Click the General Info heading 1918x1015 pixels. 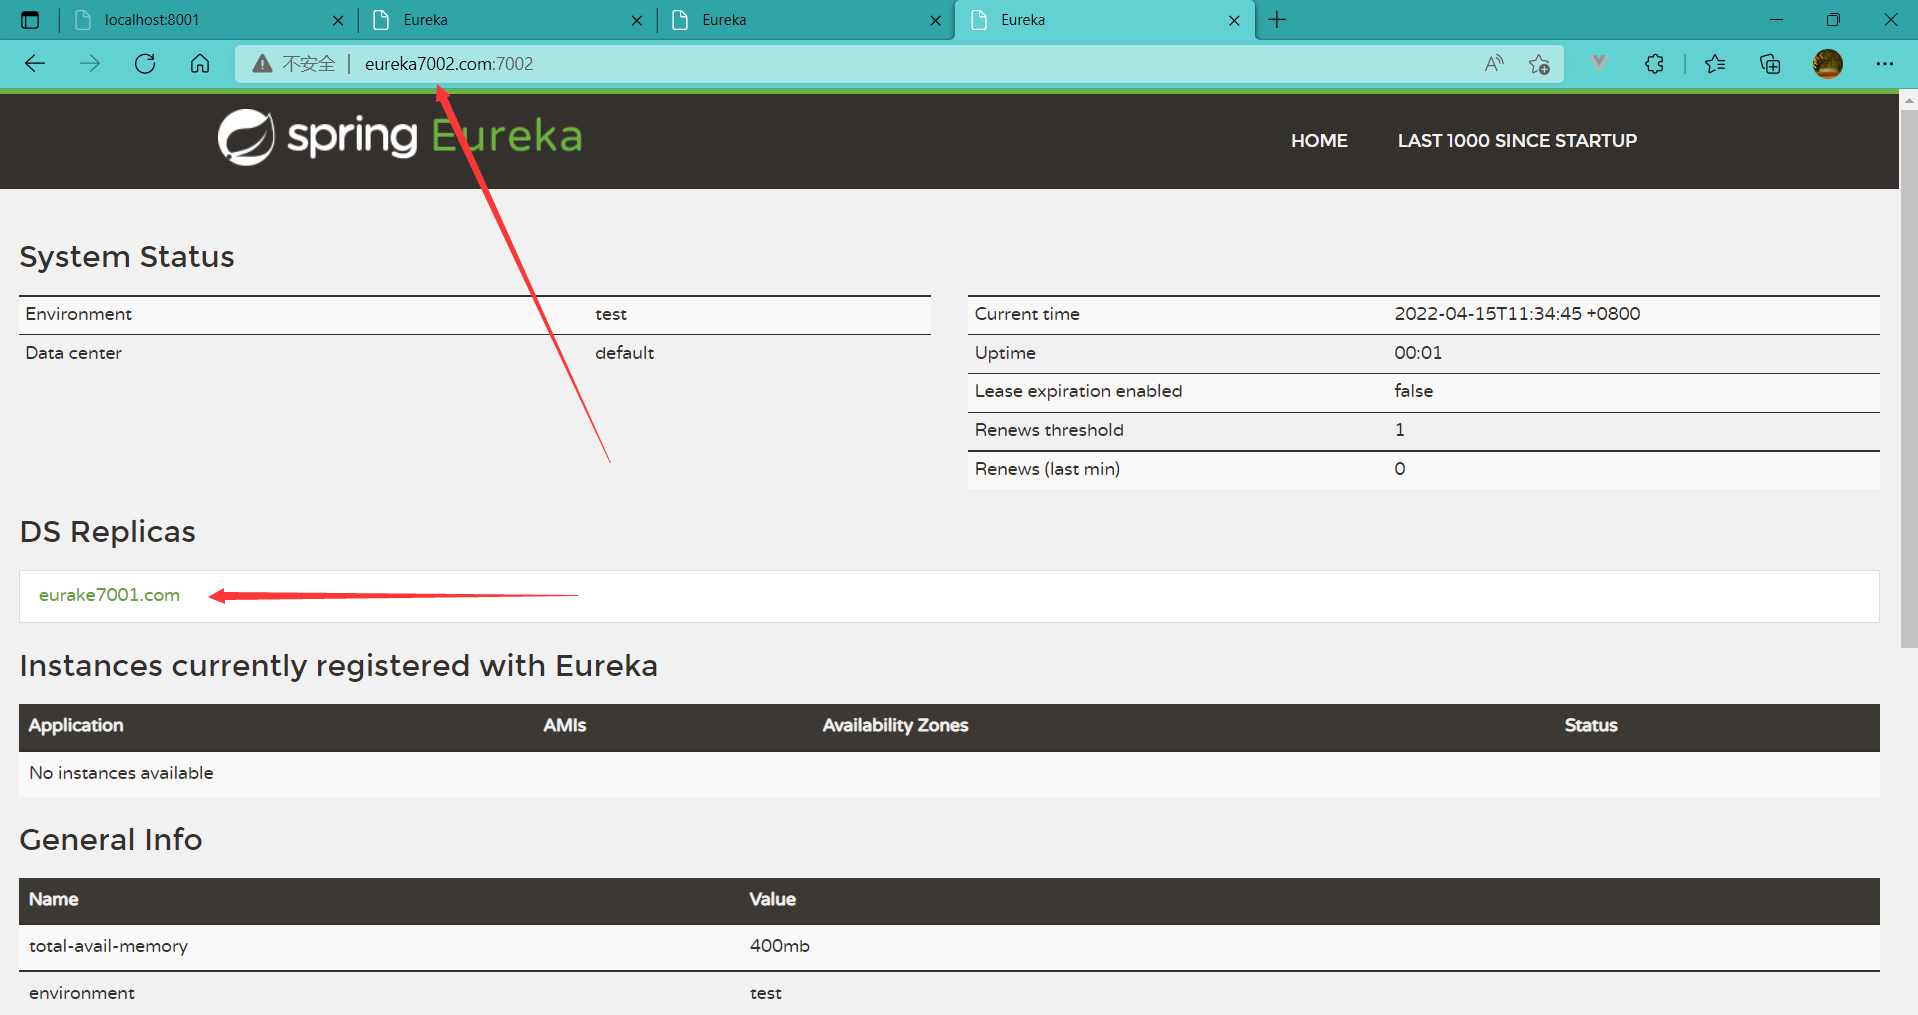[x=110, y=840]
